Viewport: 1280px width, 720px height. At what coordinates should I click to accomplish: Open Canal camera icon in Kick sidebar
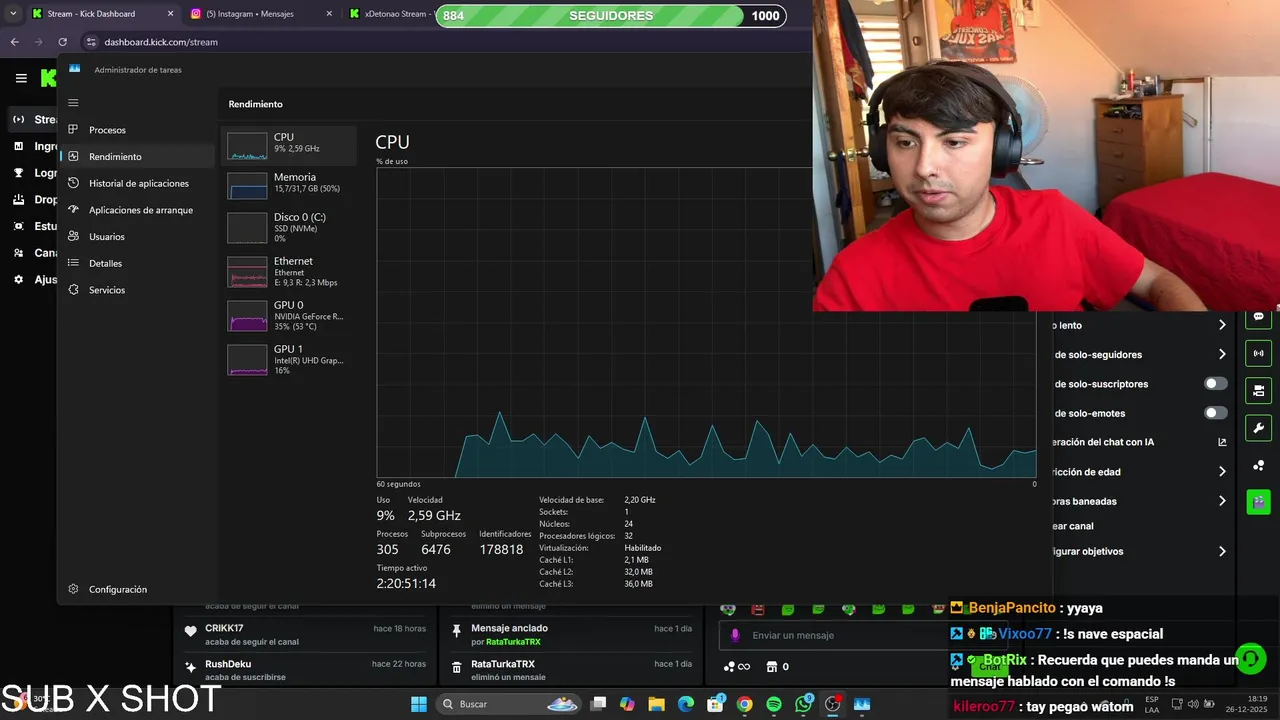pos(18,253)
